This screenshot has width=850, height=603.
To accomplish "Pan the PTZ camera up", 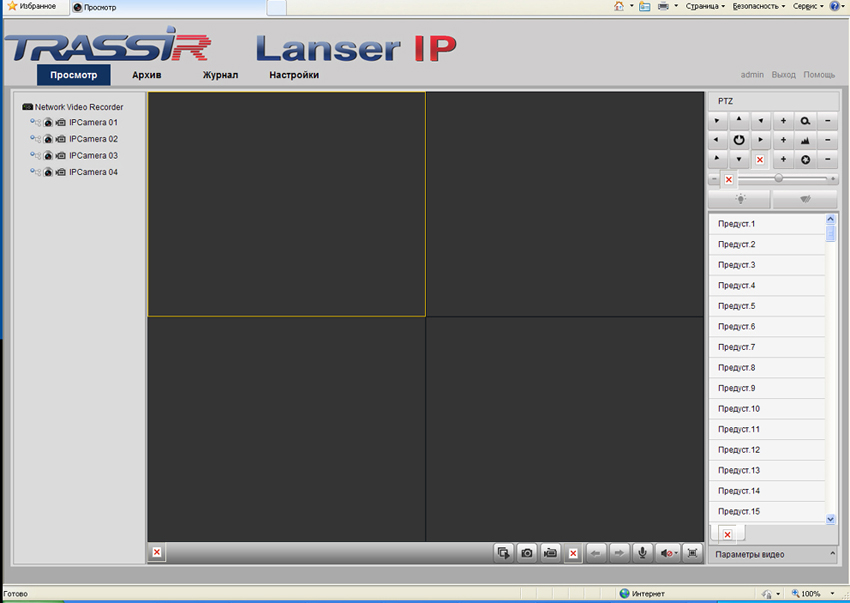I will [738, 120].
